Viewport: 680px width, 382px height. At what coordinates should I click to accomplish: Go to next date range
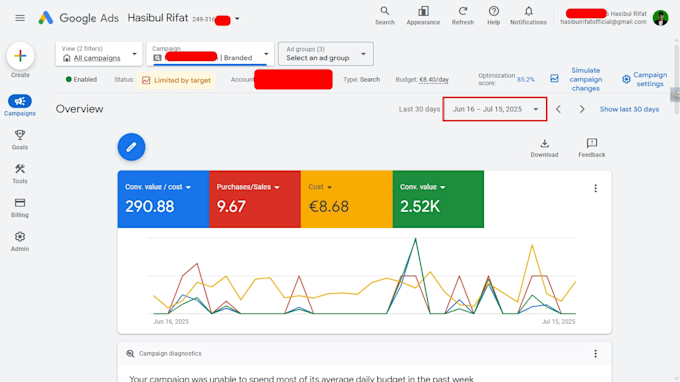point(582,109)
